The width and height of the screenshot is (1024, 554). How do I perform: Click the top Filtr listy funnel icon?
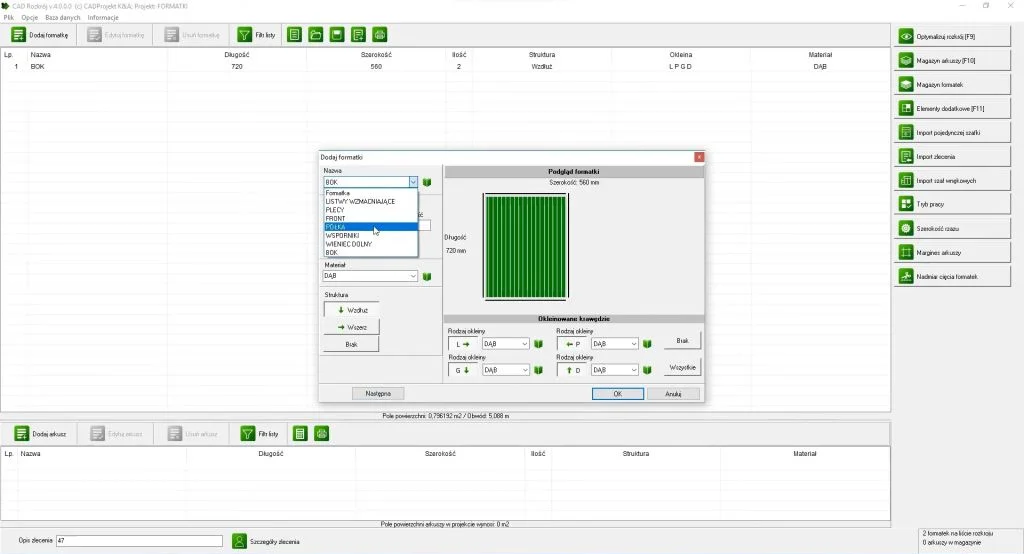[x=244, y=35]
